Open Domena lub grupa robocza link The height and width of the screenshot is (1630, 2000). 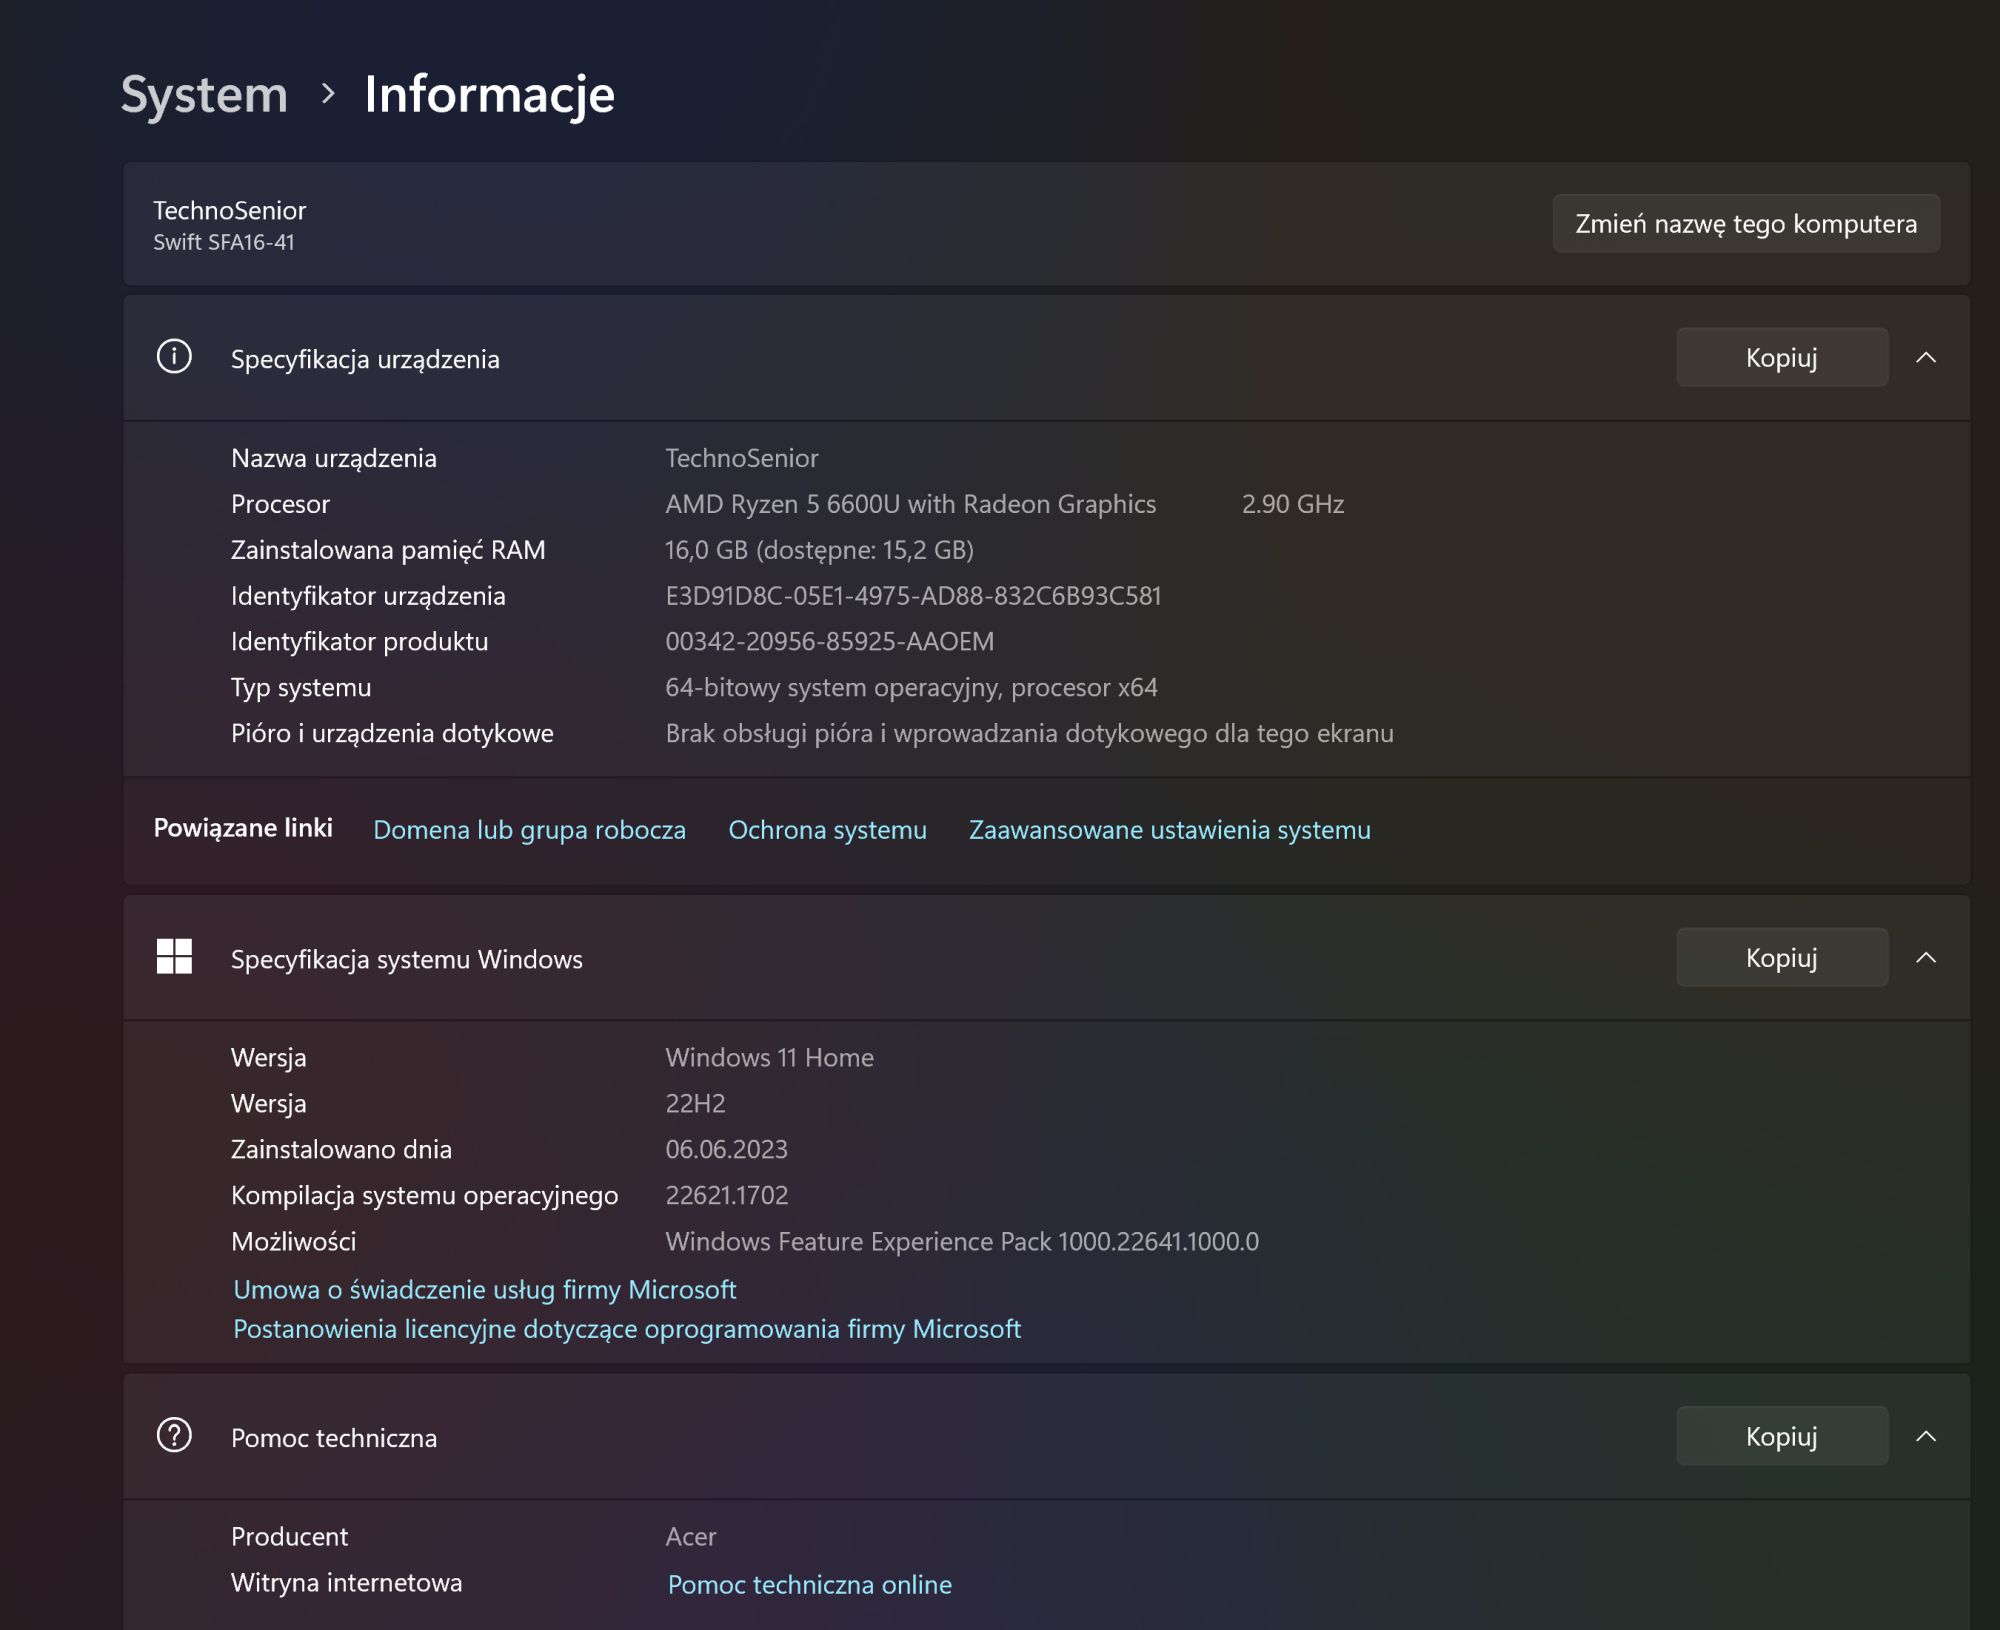coord(529,830)
